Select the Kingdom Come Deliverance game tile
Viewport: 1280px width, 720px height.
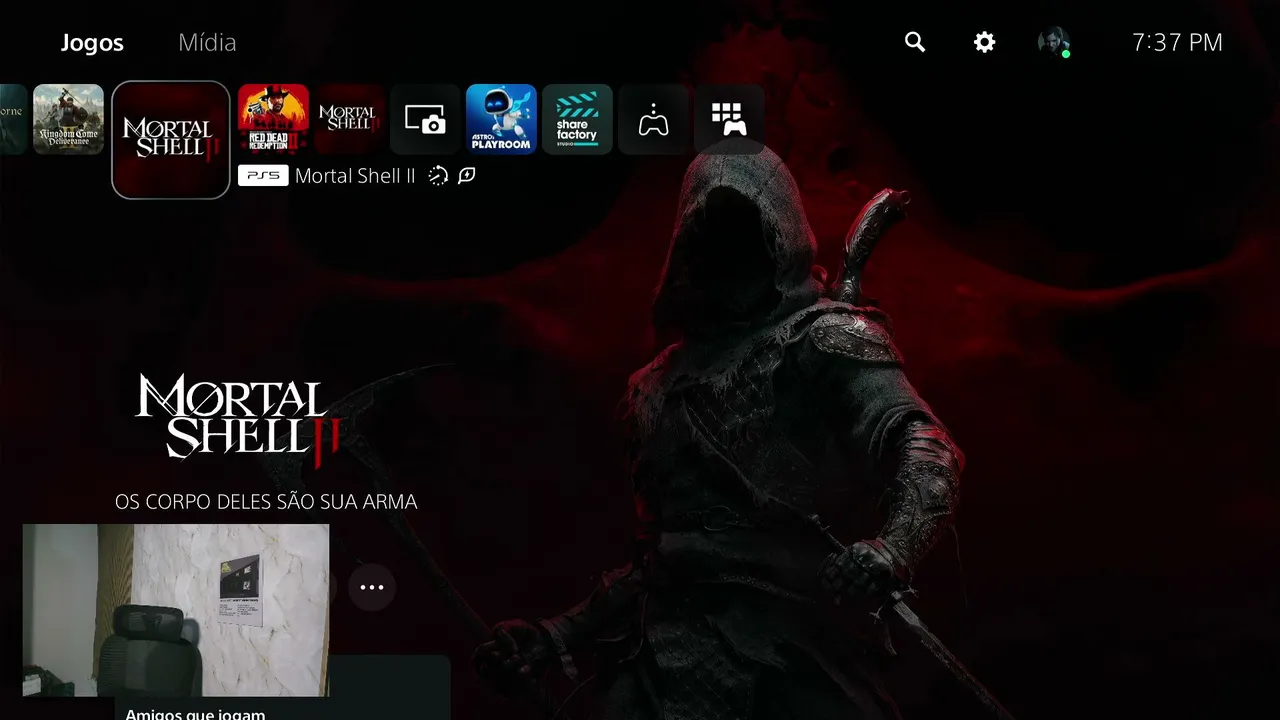click(68, 119)
